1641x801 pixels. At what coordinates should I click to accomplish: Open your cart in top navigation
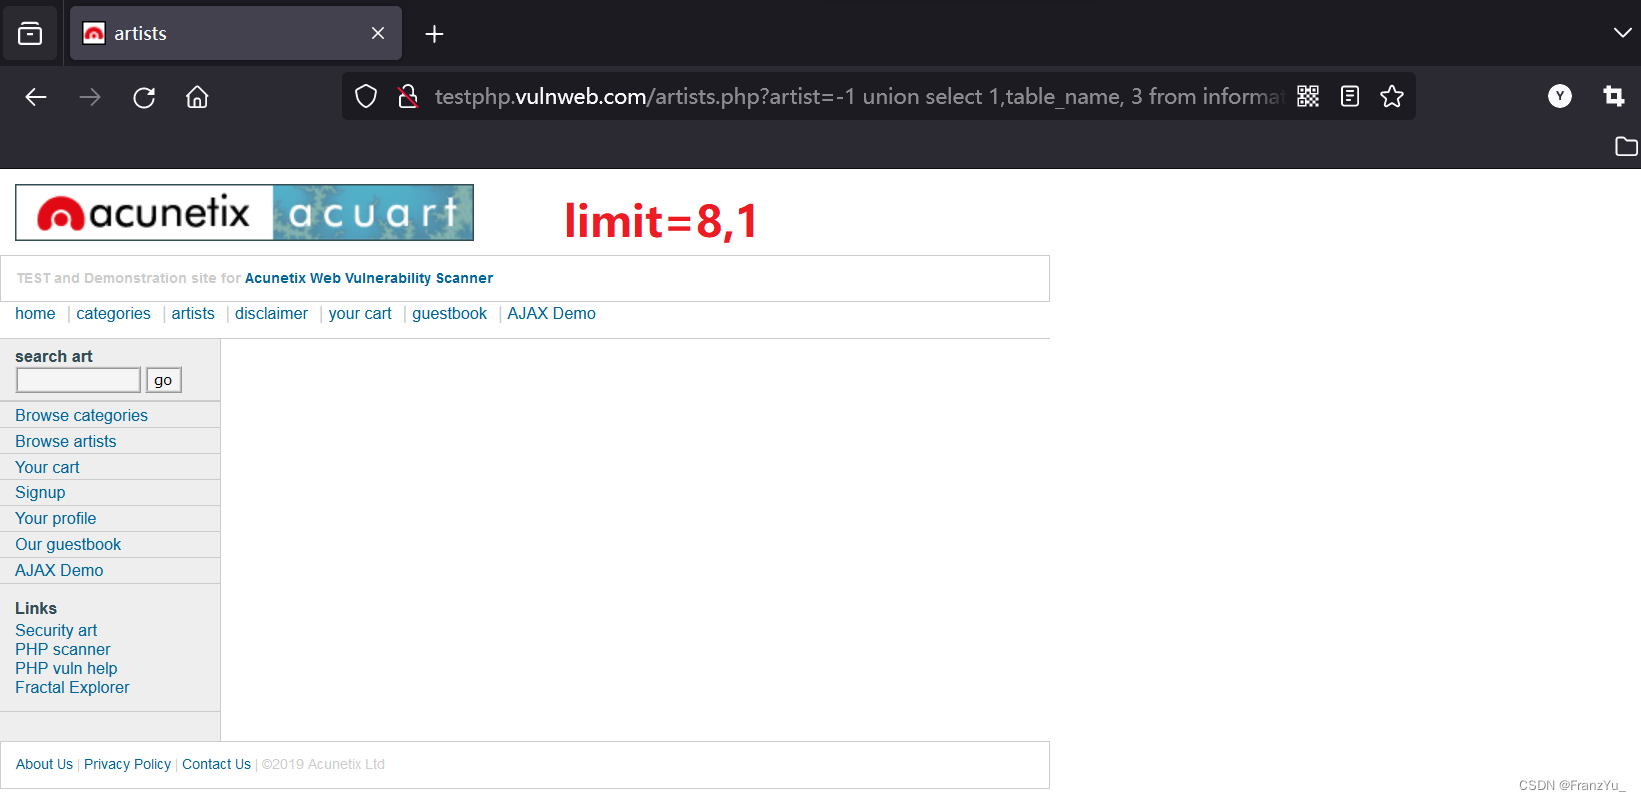coord(360,314)
